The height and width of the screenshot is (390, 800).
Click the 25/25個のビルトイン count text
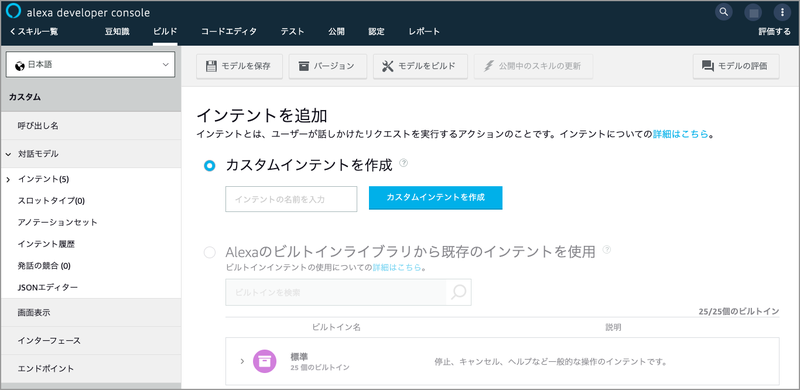coord(739,311)
